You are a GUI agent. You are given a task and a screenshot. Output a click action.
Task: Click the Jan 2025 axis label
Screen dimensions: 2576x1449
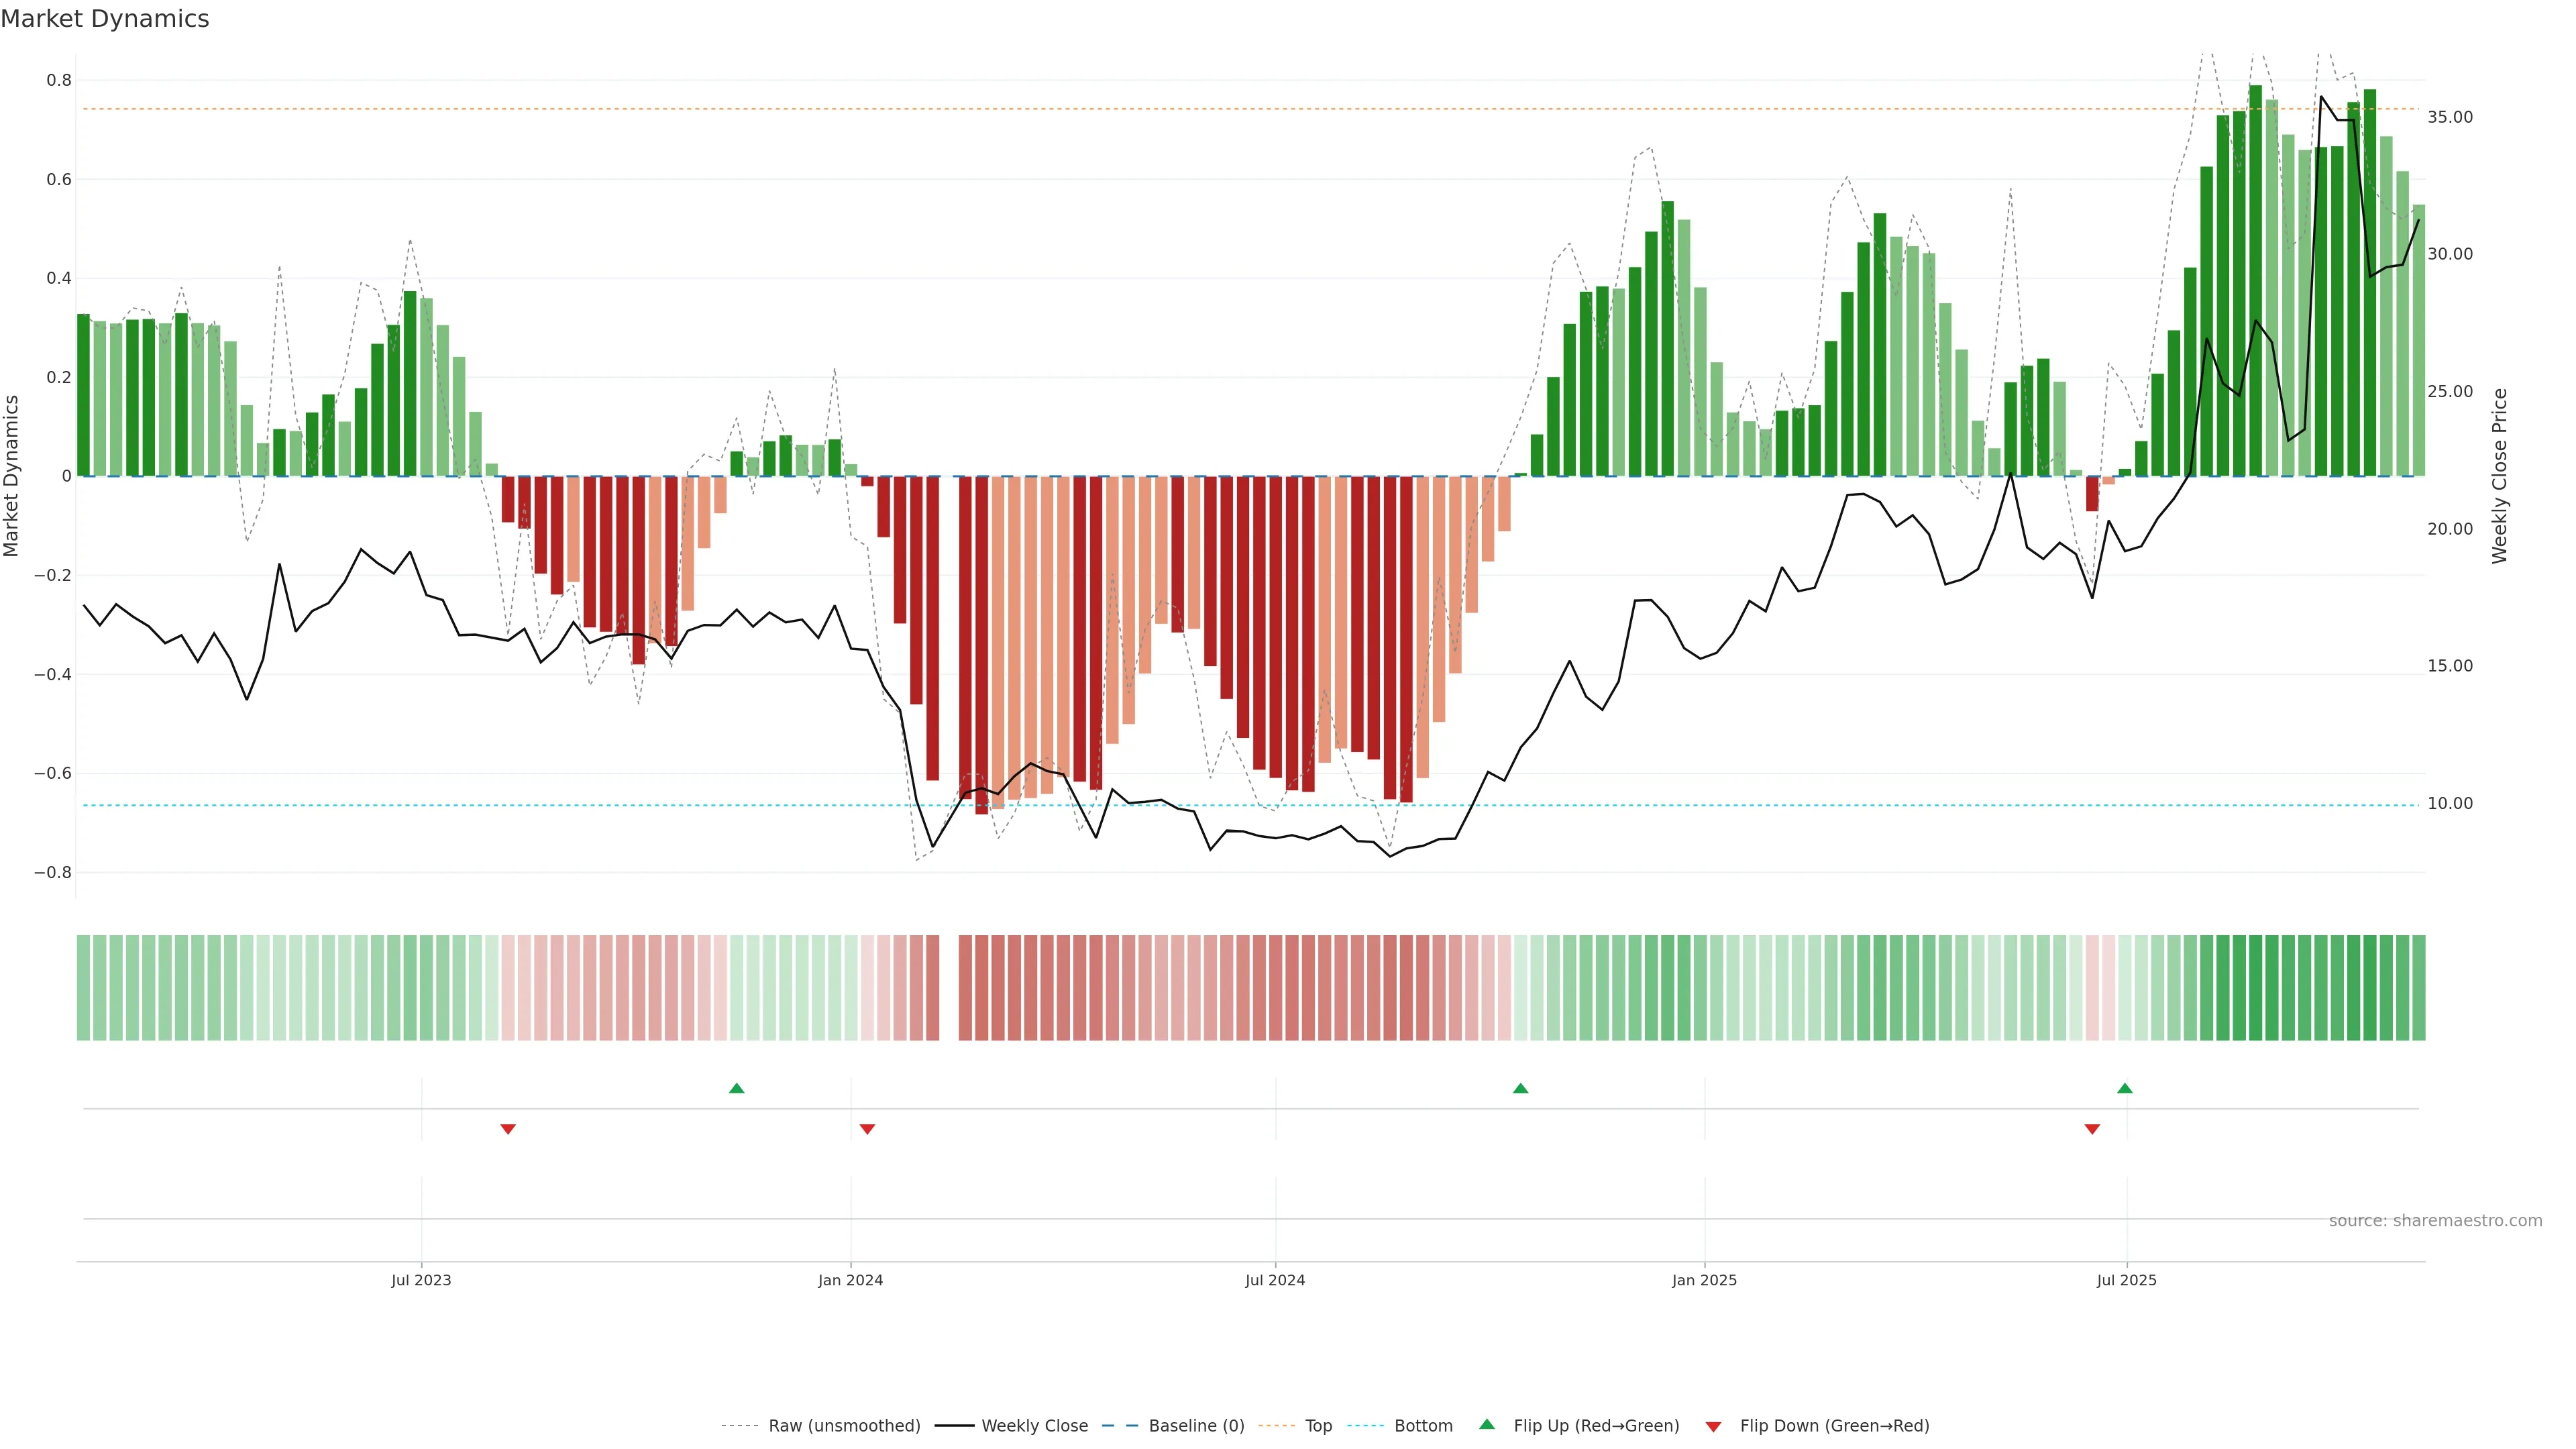tap(1704, 1280)
